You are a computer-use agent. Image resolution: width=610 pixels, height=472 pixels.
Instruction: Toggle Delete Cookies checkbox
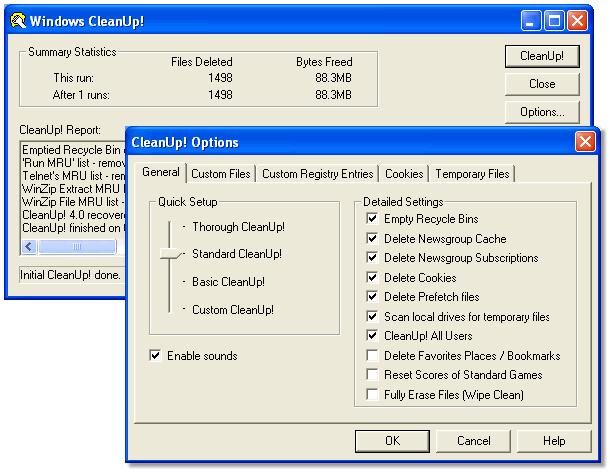(373, 278)
